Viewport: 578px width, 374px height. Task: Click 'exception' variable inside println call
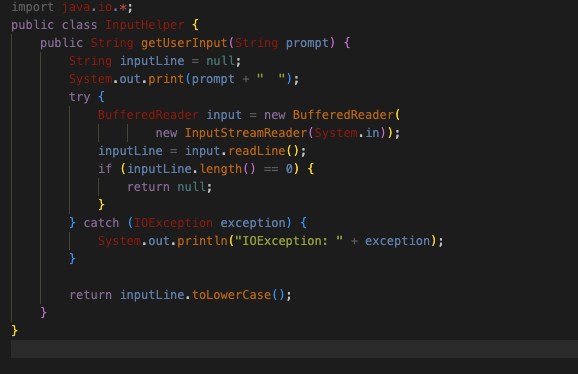pos(397,241)
